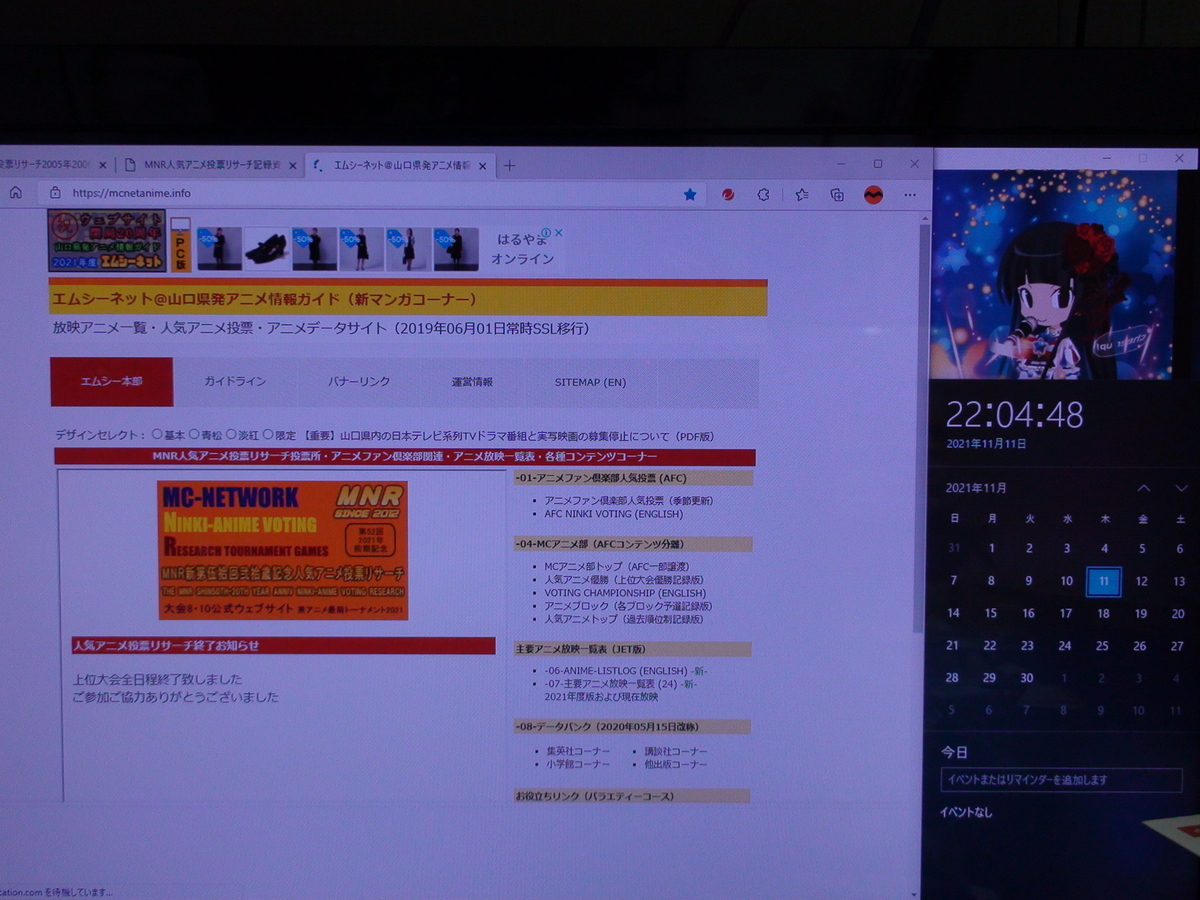This screenshot has height=900, width=1200.
Task: Click the MC-NETWORK voting banner image
Action: click(x=283, y=550)
